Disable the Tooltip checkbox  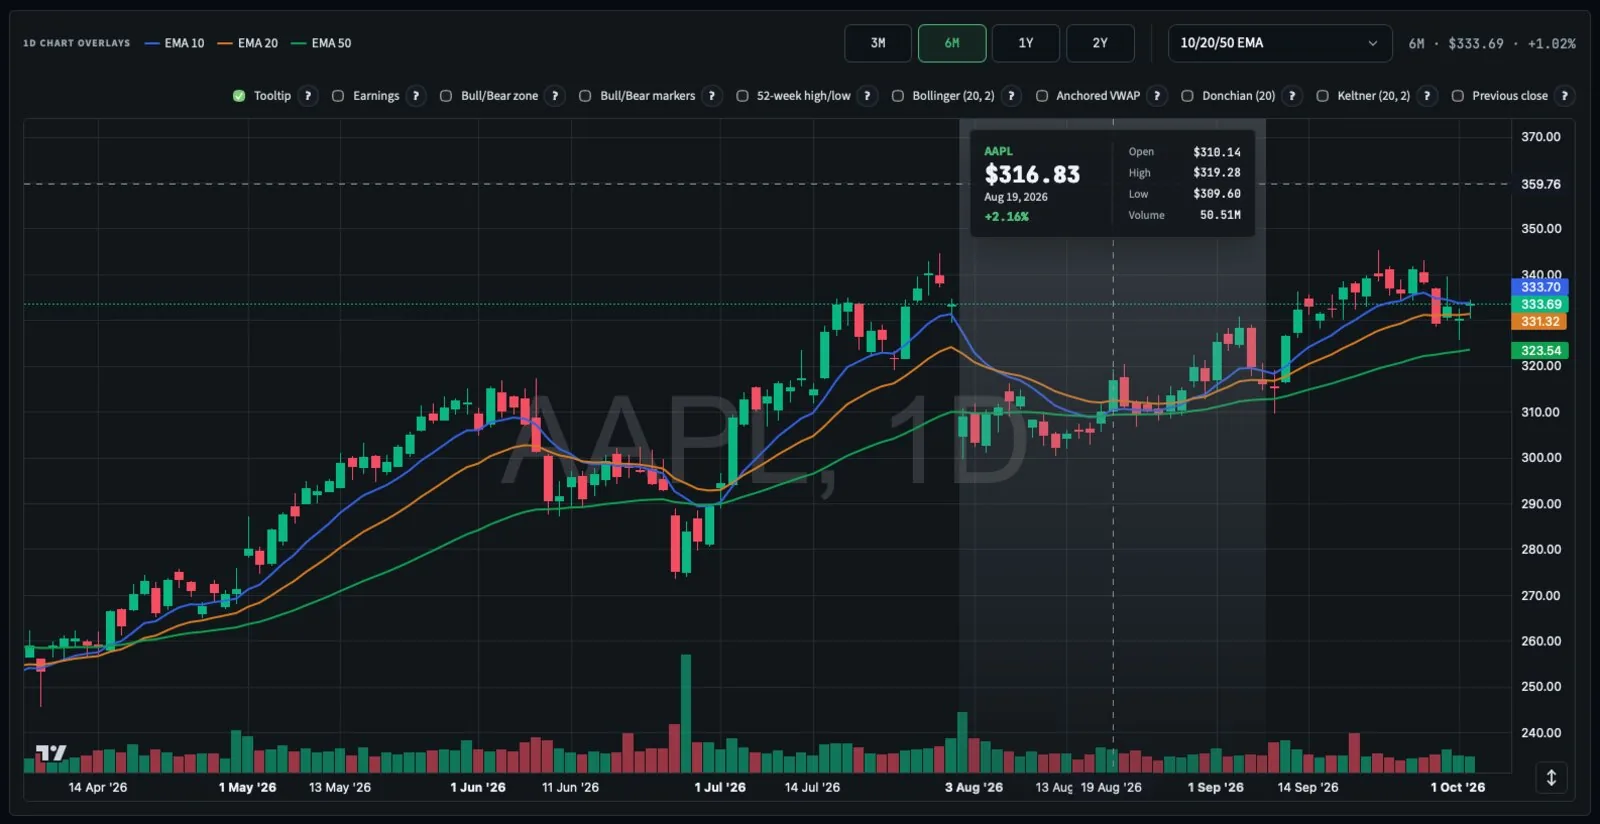[x=239, y=96]
